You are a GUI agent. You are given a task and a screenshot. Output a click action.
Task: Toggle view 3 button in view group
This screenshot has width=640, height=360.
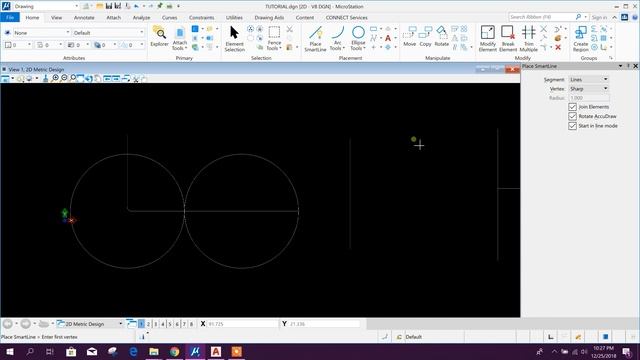156,324
